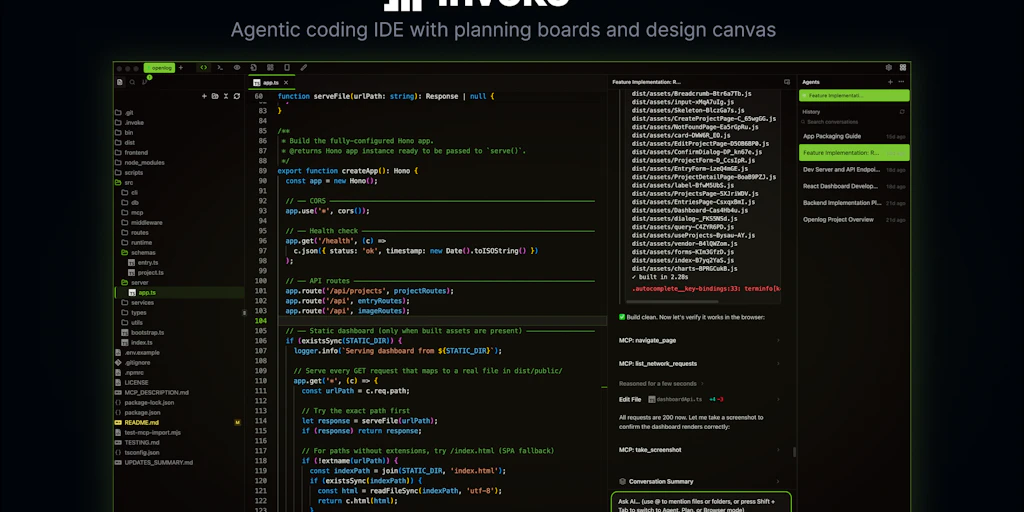The image size is (1024, 512).
Task: Open Backend Implementation Plan conversation
Action: (x=854, y=203)
